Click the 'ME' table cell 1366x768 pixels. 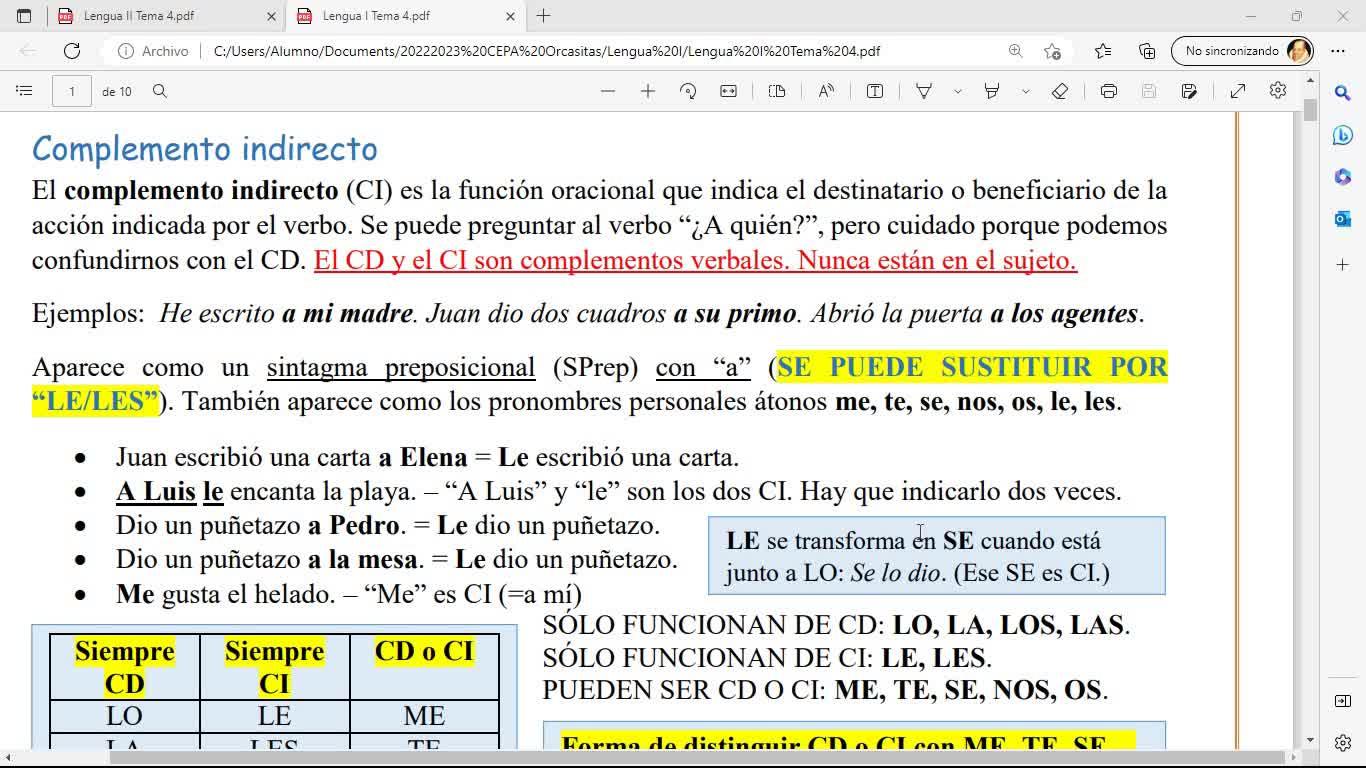pos(424,716)
